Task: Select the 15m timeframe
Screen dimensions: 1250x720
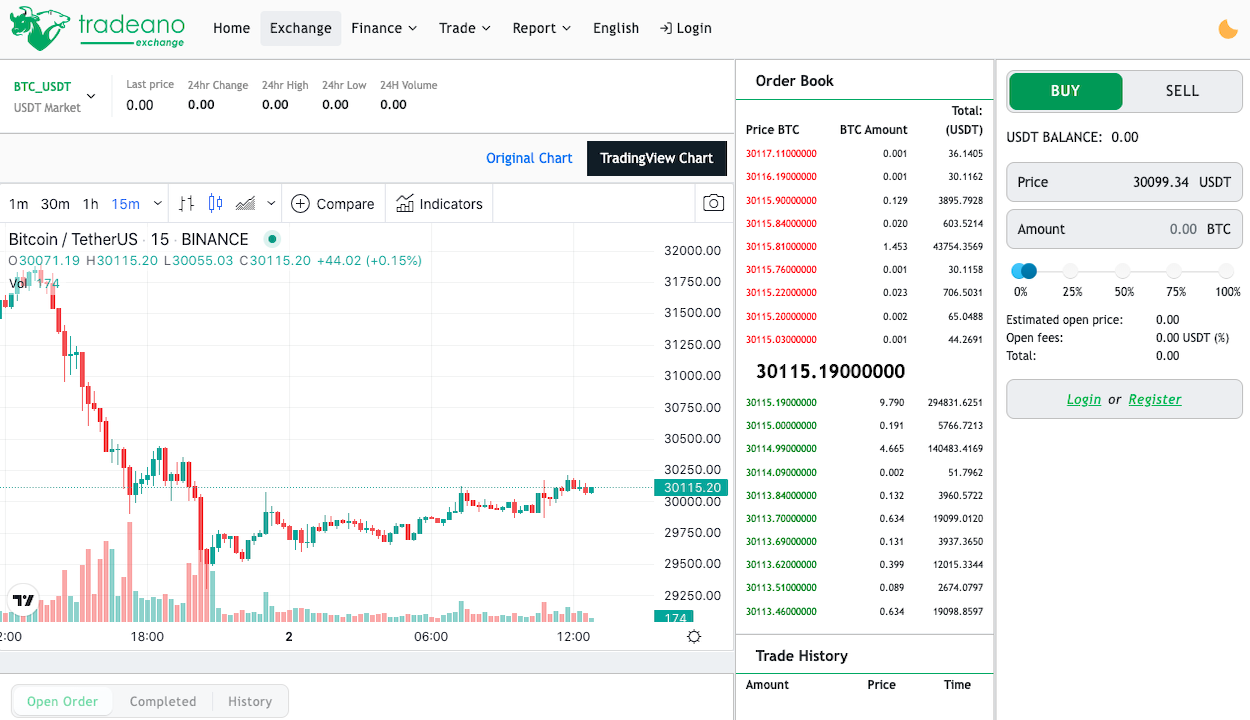Action: (126, 204)
